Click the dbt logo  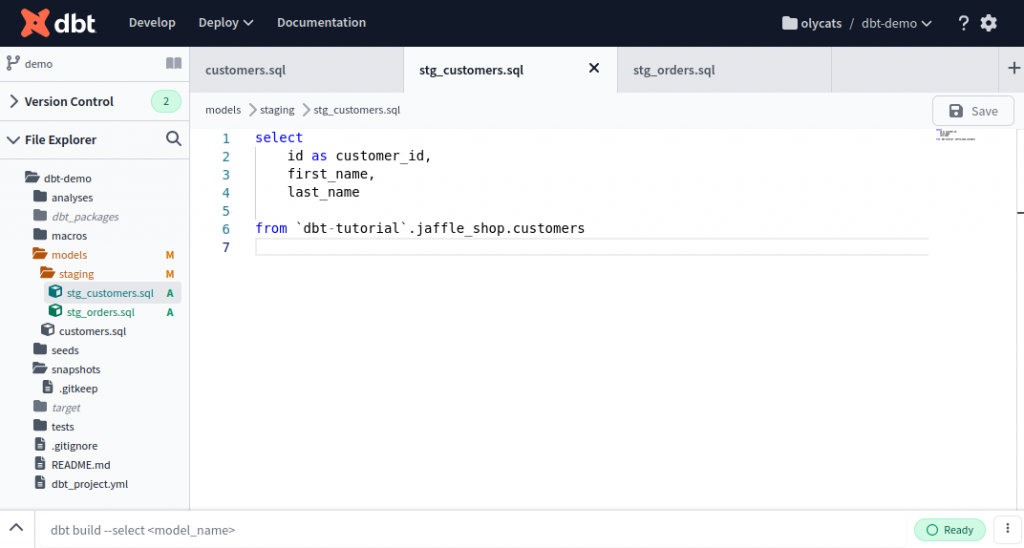[x=58, y=23]
